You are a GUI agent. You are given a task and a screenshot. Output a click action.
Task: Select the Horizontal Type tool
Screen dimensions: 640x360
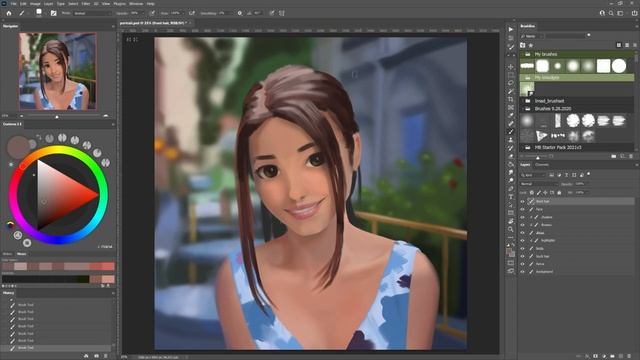tap(511, 197)
